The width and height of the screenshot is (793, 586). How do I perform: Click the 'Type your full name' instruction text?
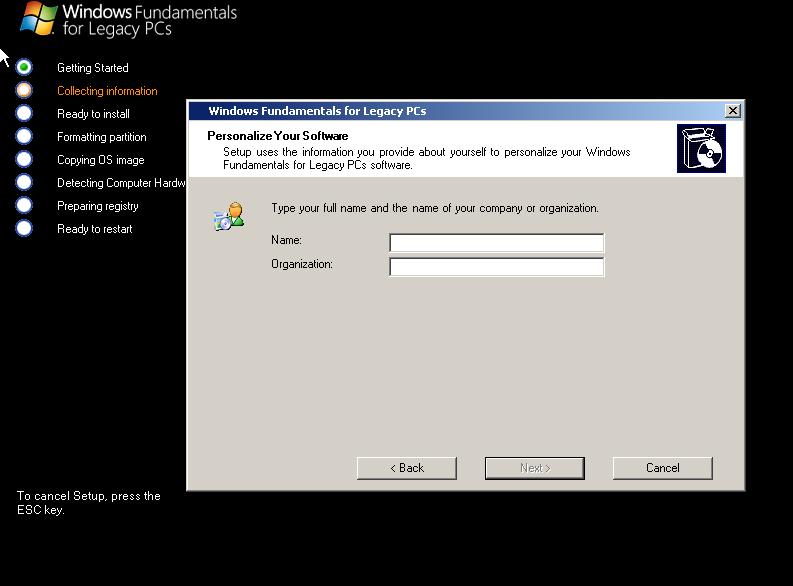(435, 208)
